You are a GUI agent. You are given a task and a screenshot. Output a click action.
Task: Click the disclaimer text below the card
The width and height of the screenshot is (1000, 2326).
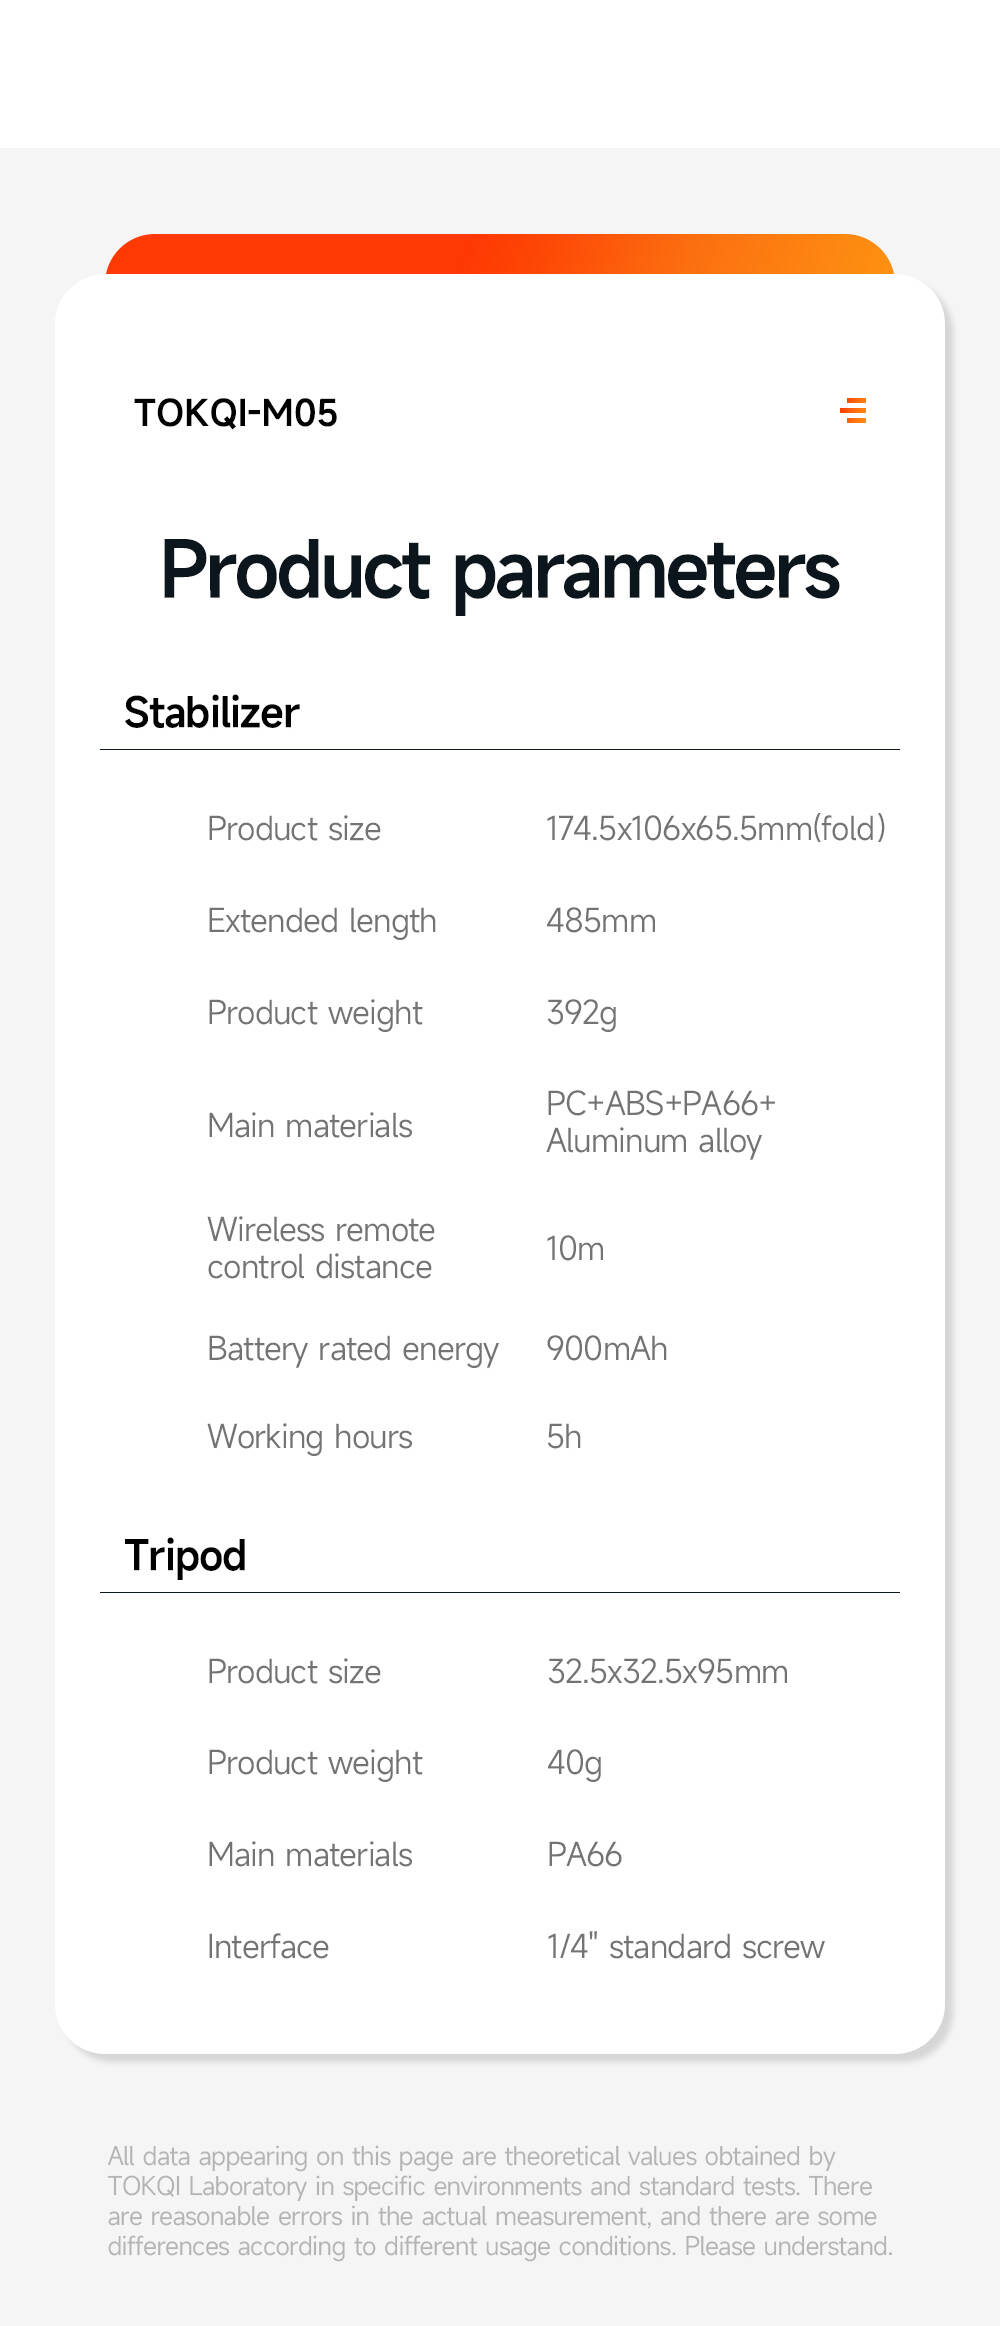pyautogui.click(x=500, y=2201)
